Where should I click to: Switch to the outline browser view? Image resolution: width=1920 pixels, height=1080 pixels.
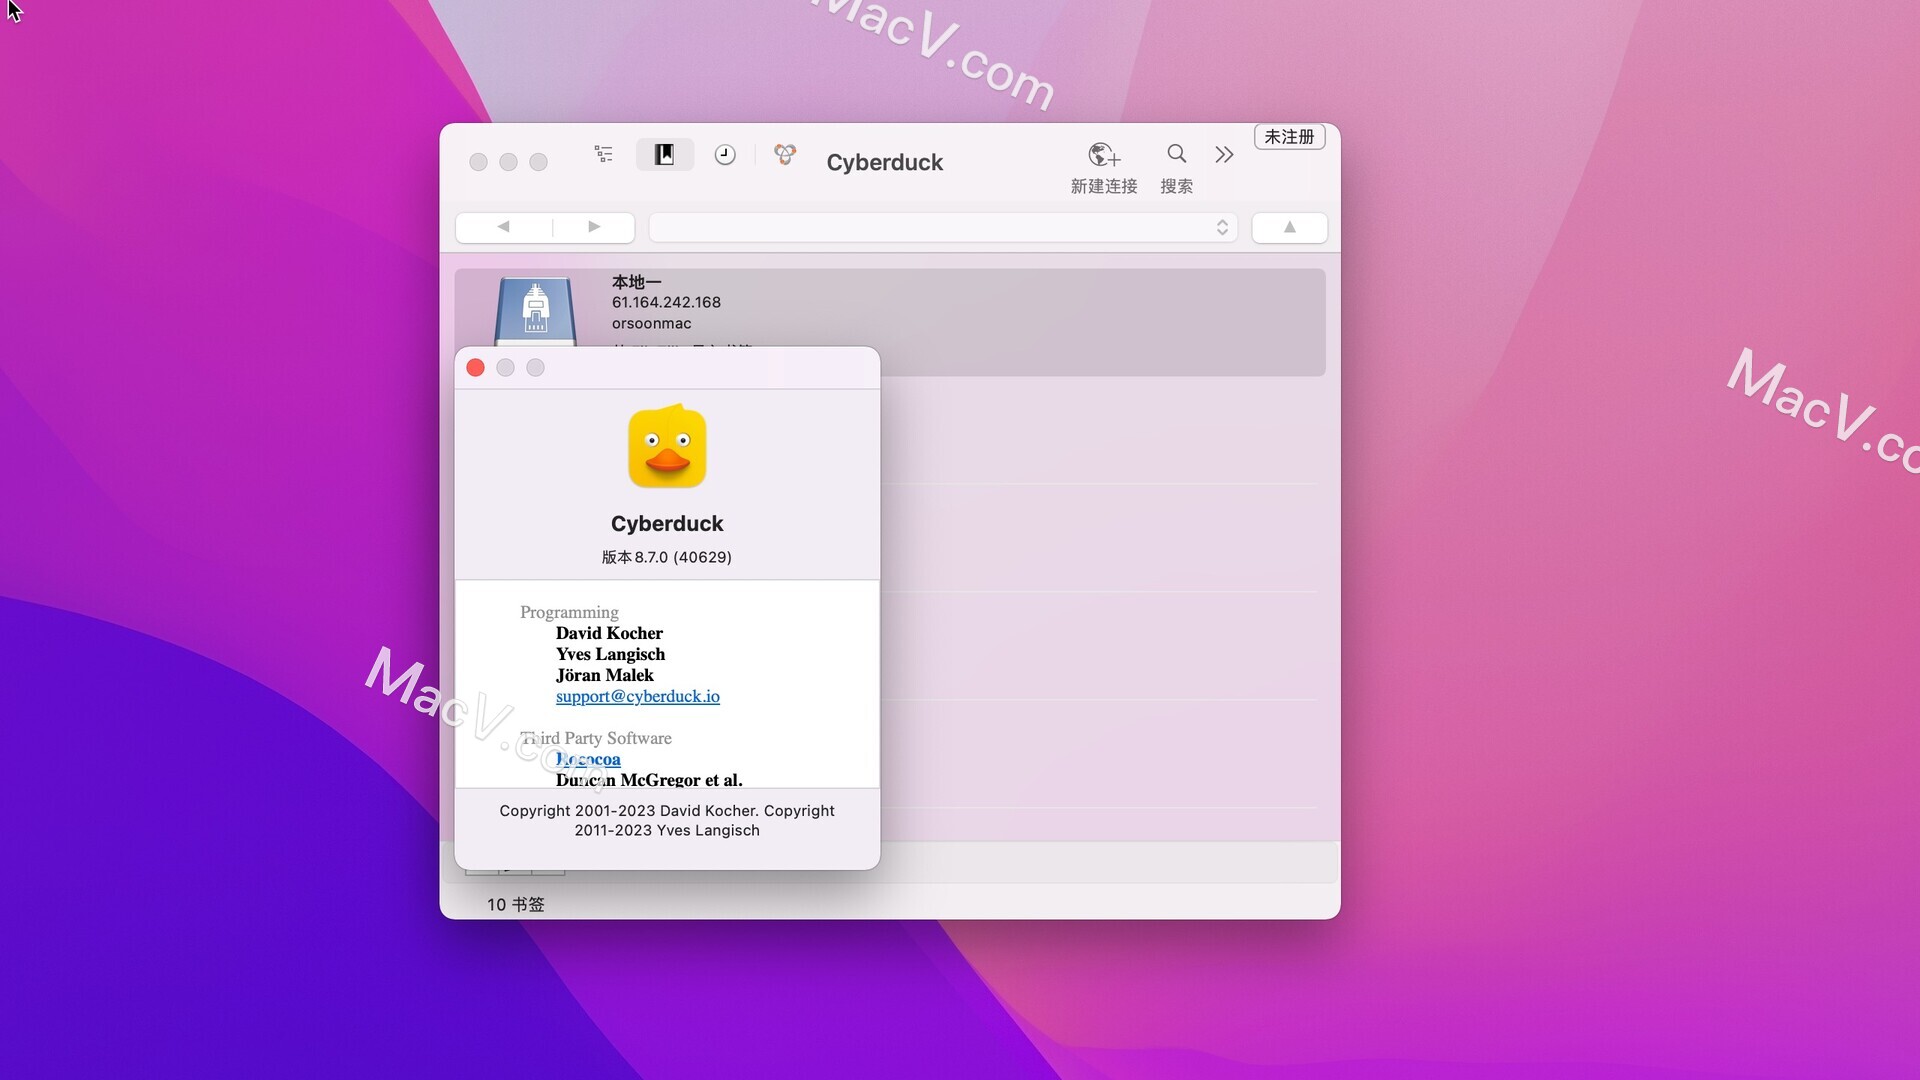point(604,154)
